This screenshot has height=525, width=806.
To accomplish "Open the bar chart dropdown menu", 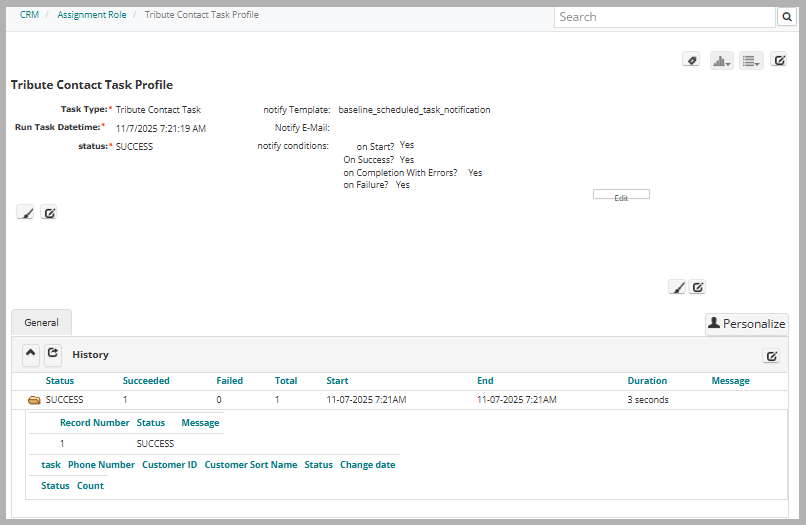I will pos(722,61).
